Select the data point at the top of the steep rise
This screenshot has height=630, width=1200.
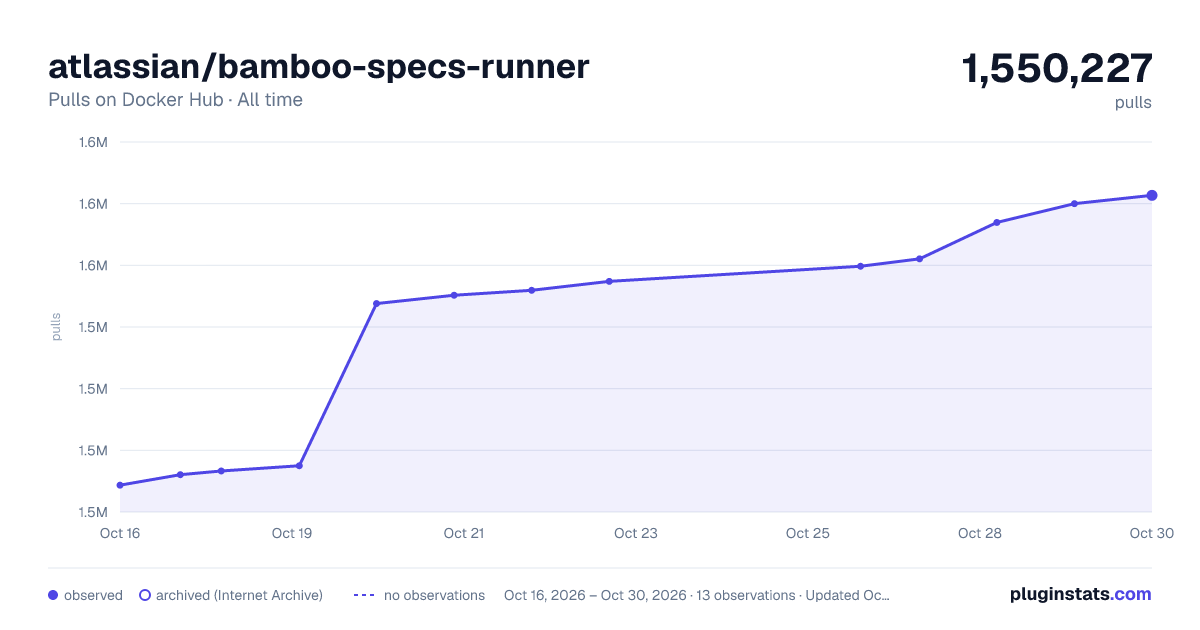pyautogui.click(x=376, y=303)
